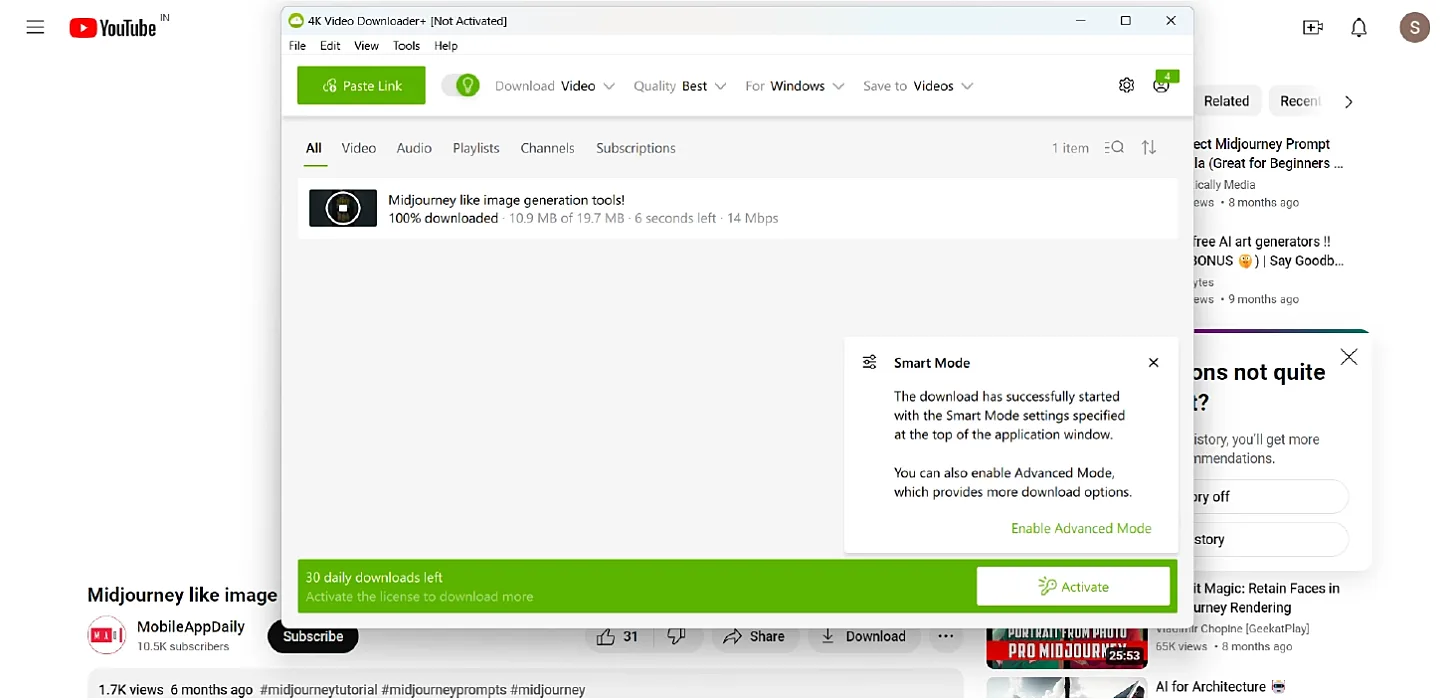
Task: Open the For Windows format dropdown
Action: click(x=794, y=86)
